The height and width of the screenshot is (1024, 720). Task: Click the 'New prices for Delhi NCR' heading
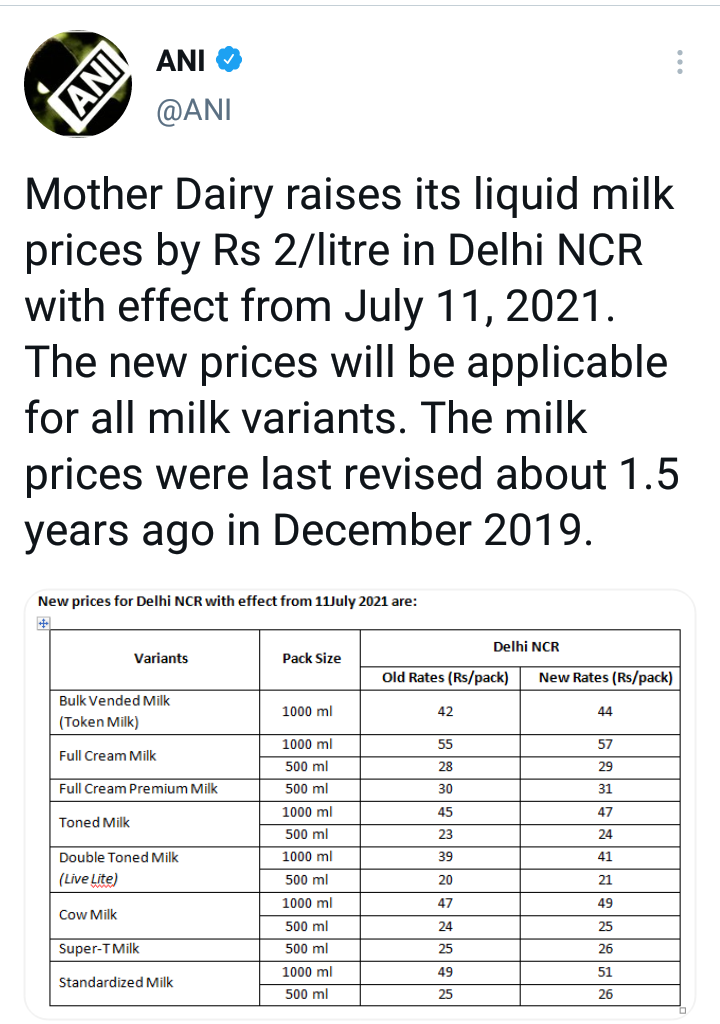coord(226,602)
